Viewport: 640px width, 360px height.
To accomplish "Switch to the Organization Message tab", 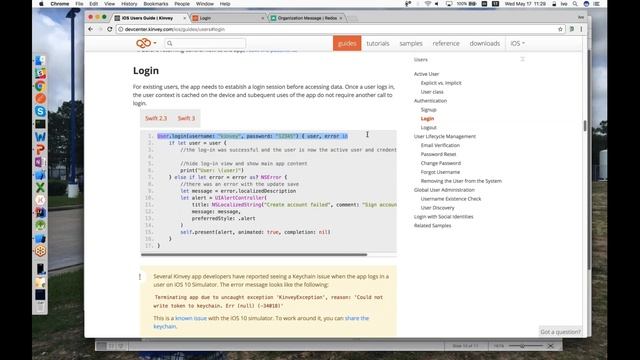I will coord(306,18).
